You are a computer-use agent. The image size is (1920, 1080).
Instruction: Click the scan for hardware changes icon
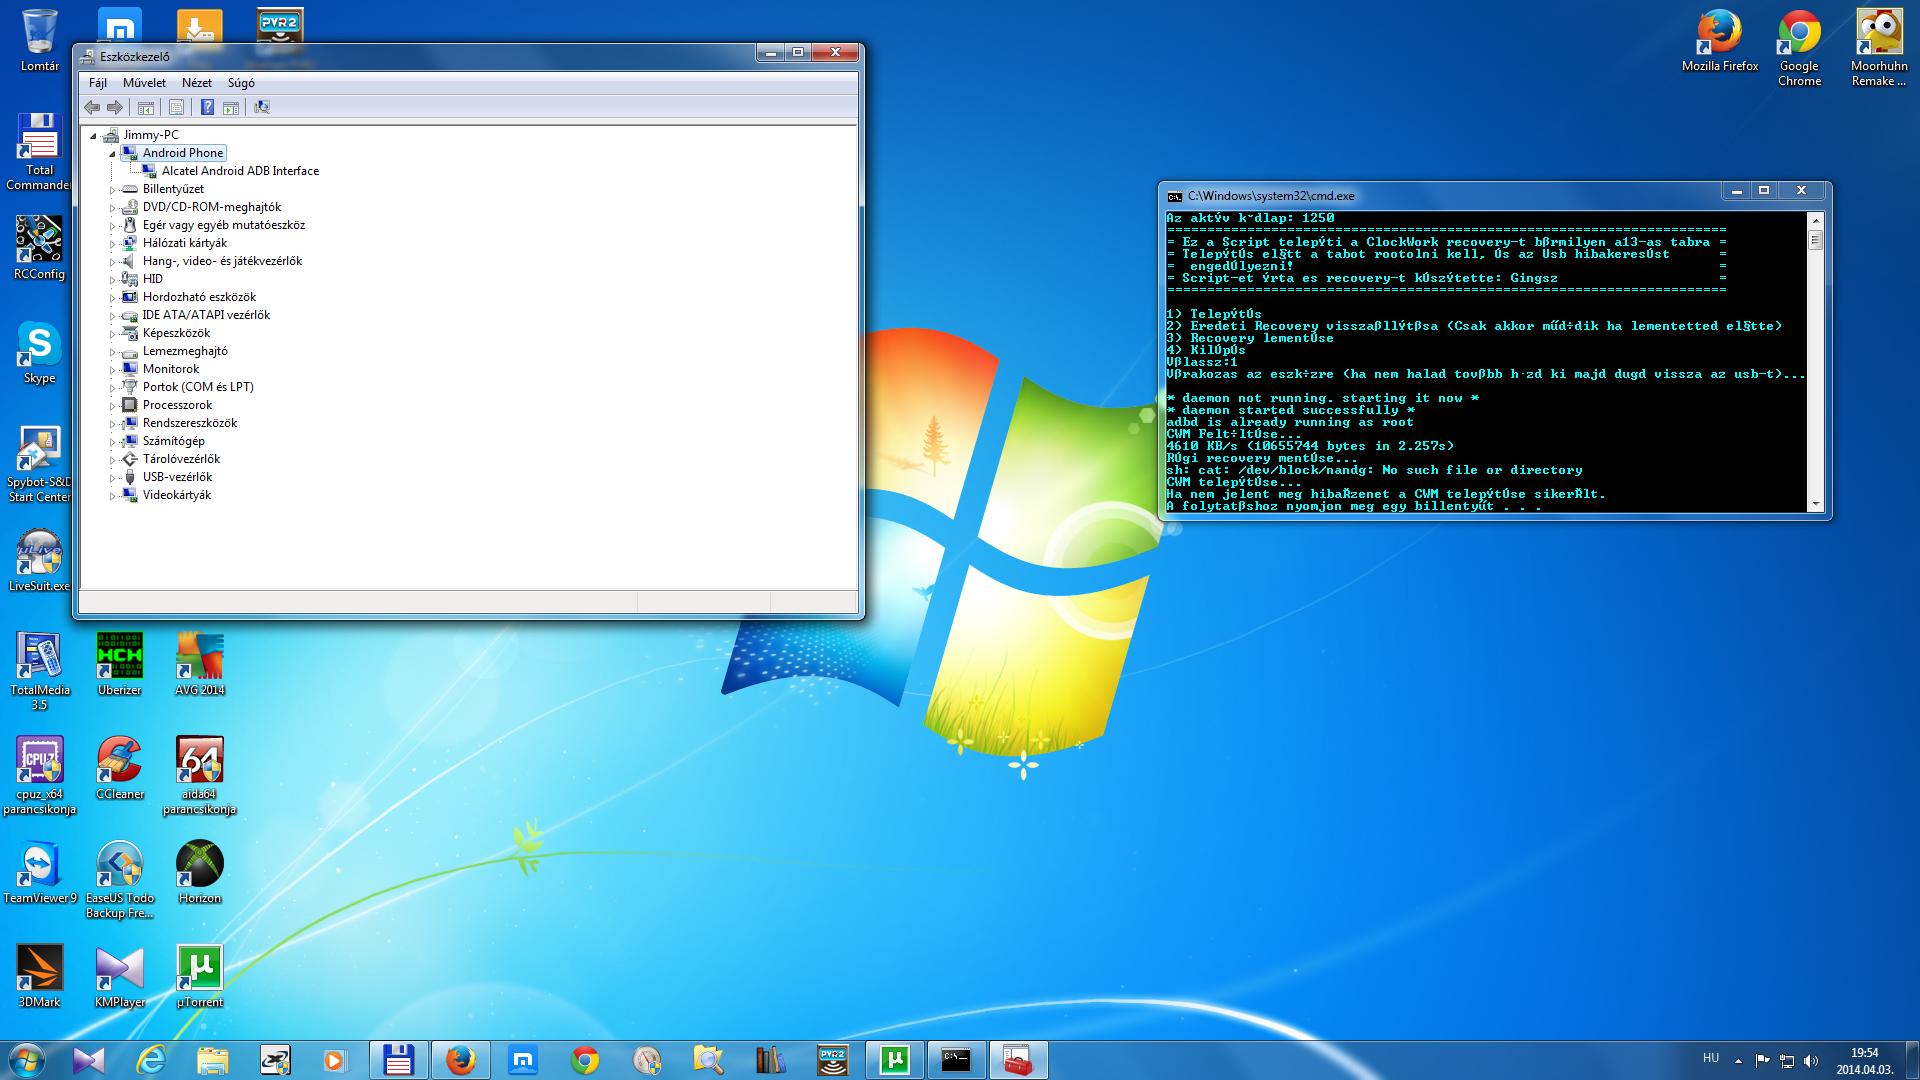click(x=262, y=107)
